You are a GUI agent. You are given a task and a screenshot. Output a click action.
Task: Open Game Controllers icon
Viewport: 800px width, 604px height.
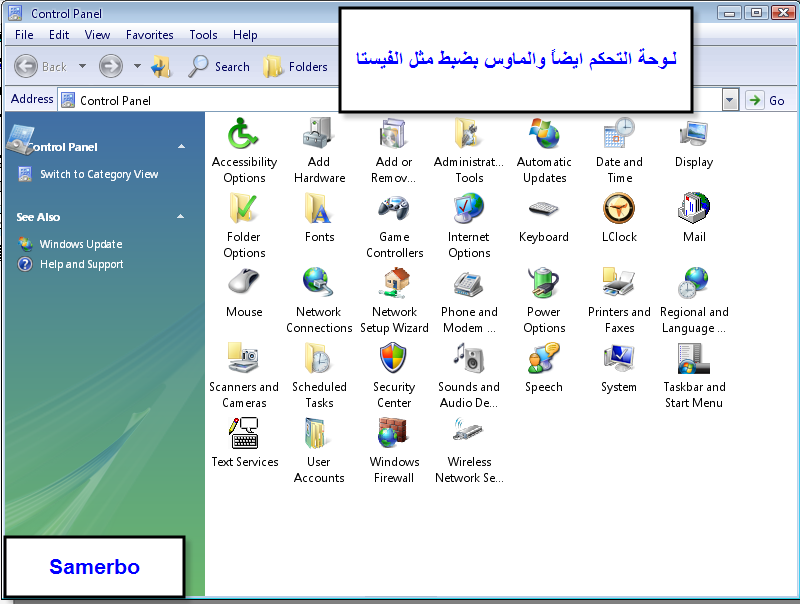[x=393, y=209]
